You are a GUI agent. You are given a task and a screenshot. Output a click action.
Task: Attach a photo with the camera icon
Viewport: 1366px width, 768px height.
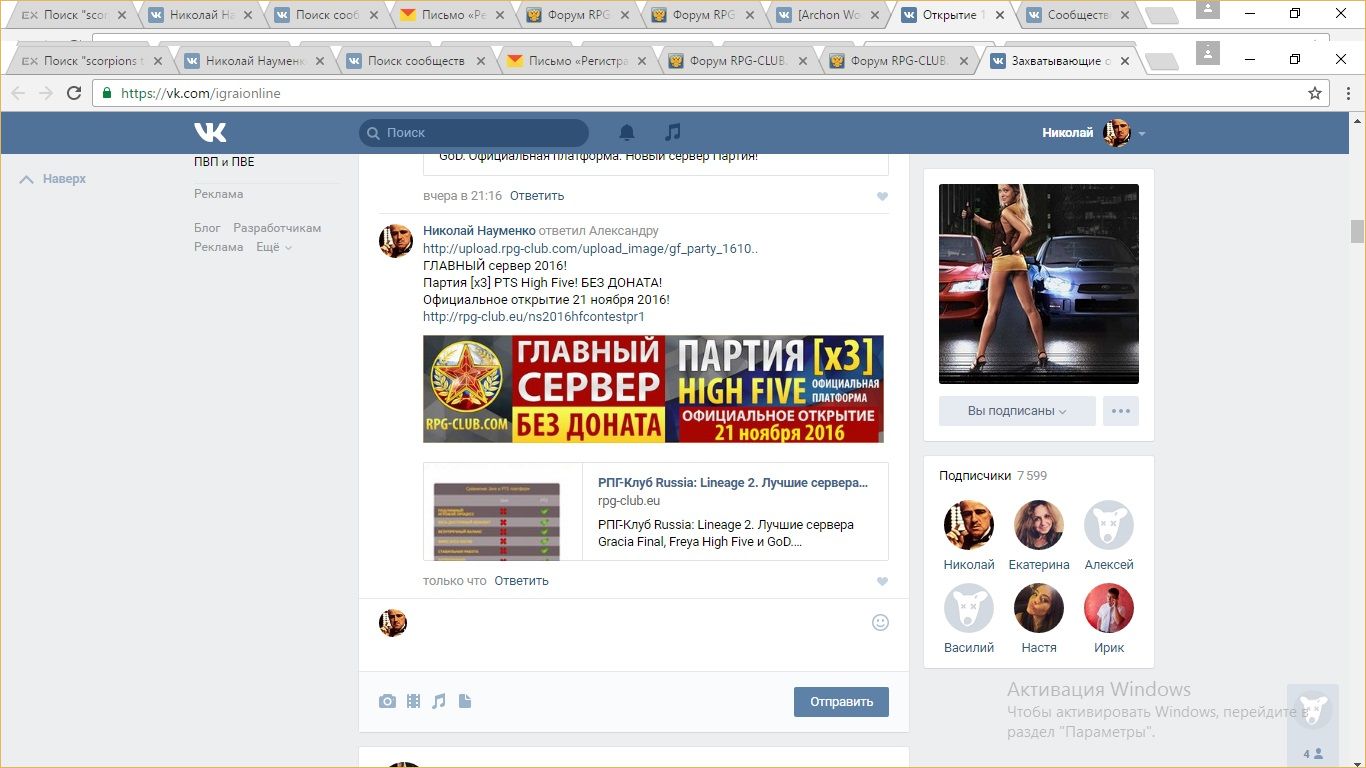click(387, 702)
